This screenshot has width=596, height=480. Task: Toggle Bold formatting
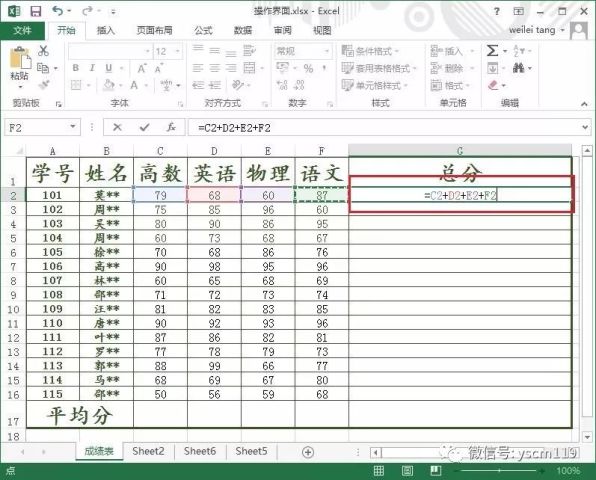coord(76,68)
